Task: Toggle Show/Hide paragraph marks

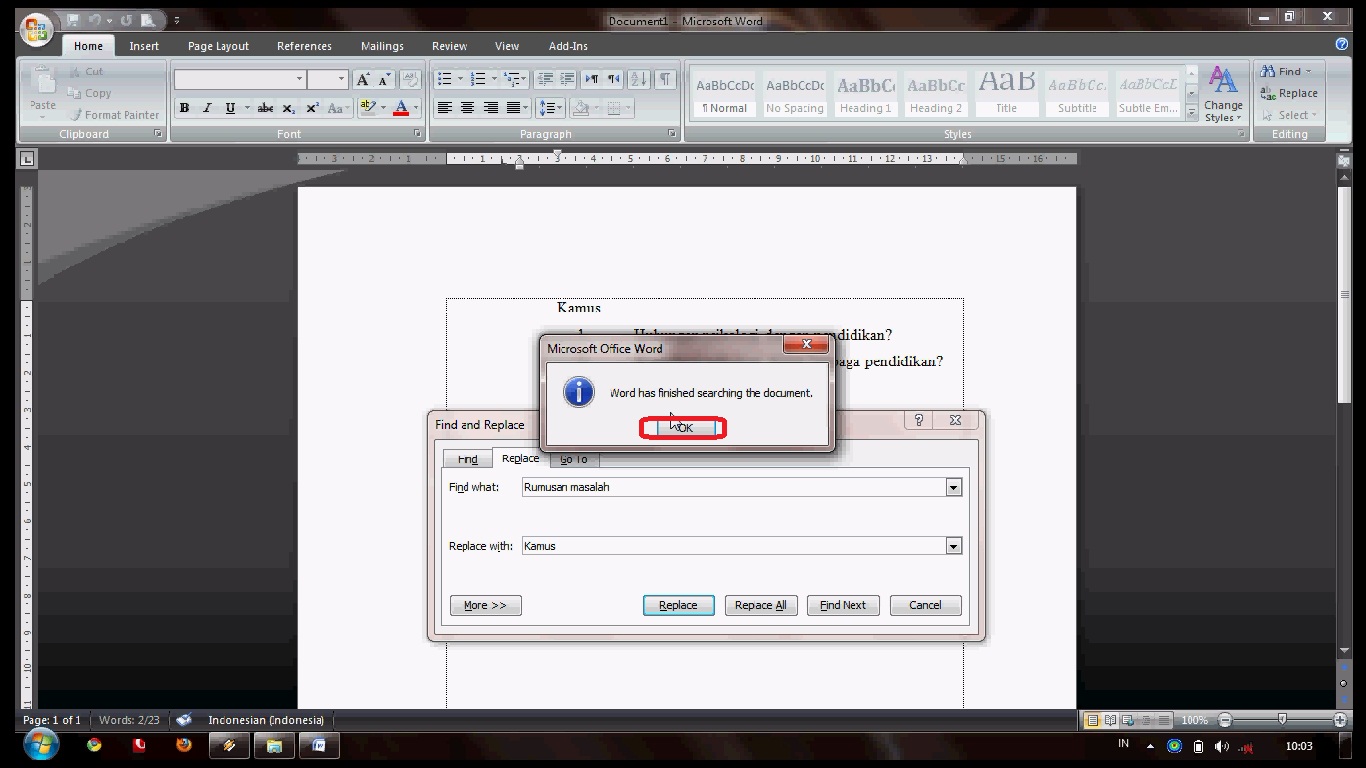Action: [x=664, y=79]
